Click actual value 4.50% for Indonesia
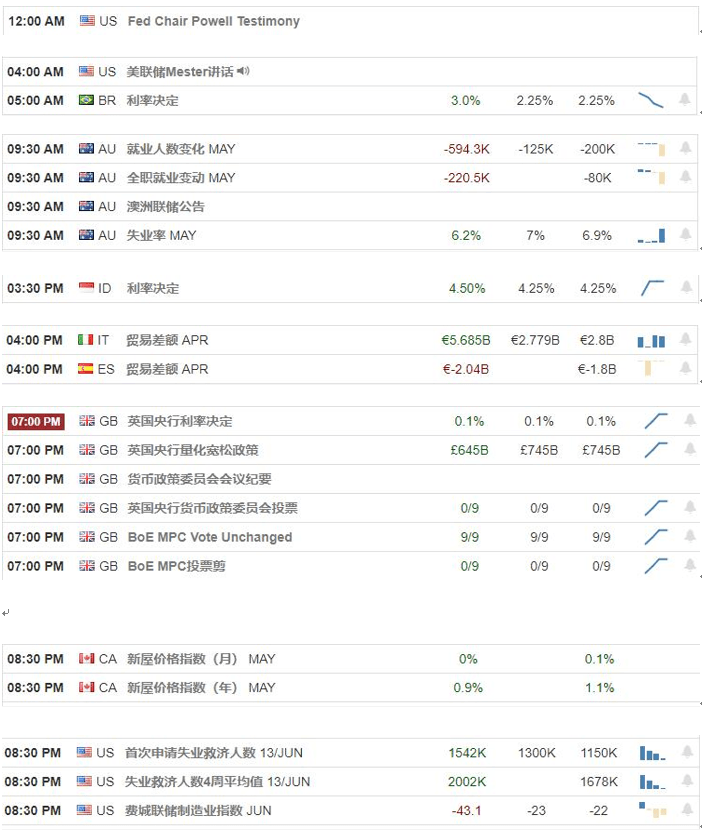 [467, 288]
